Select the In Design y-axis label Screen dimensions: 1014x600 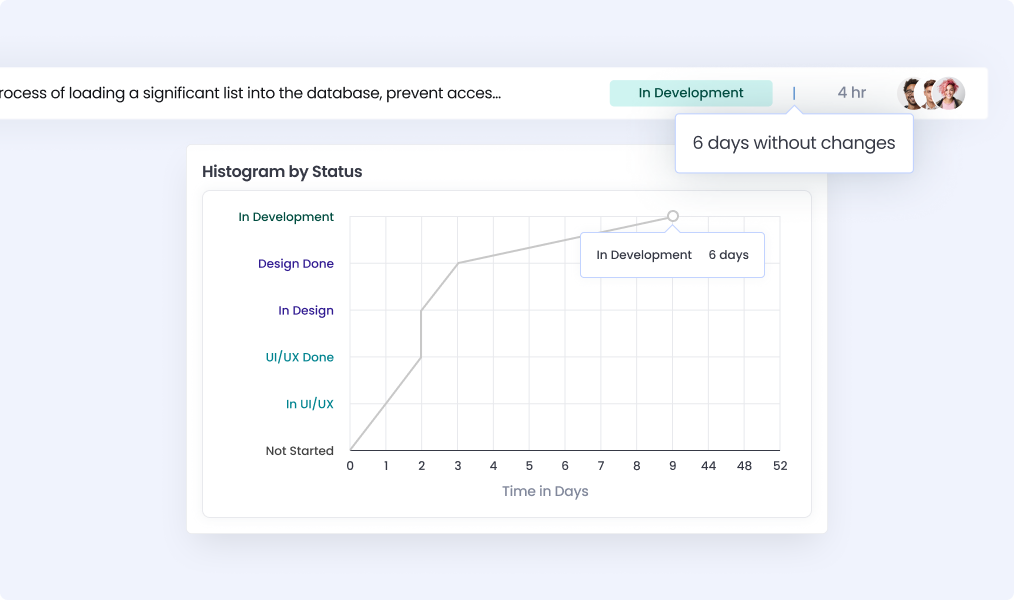[306, 311]
